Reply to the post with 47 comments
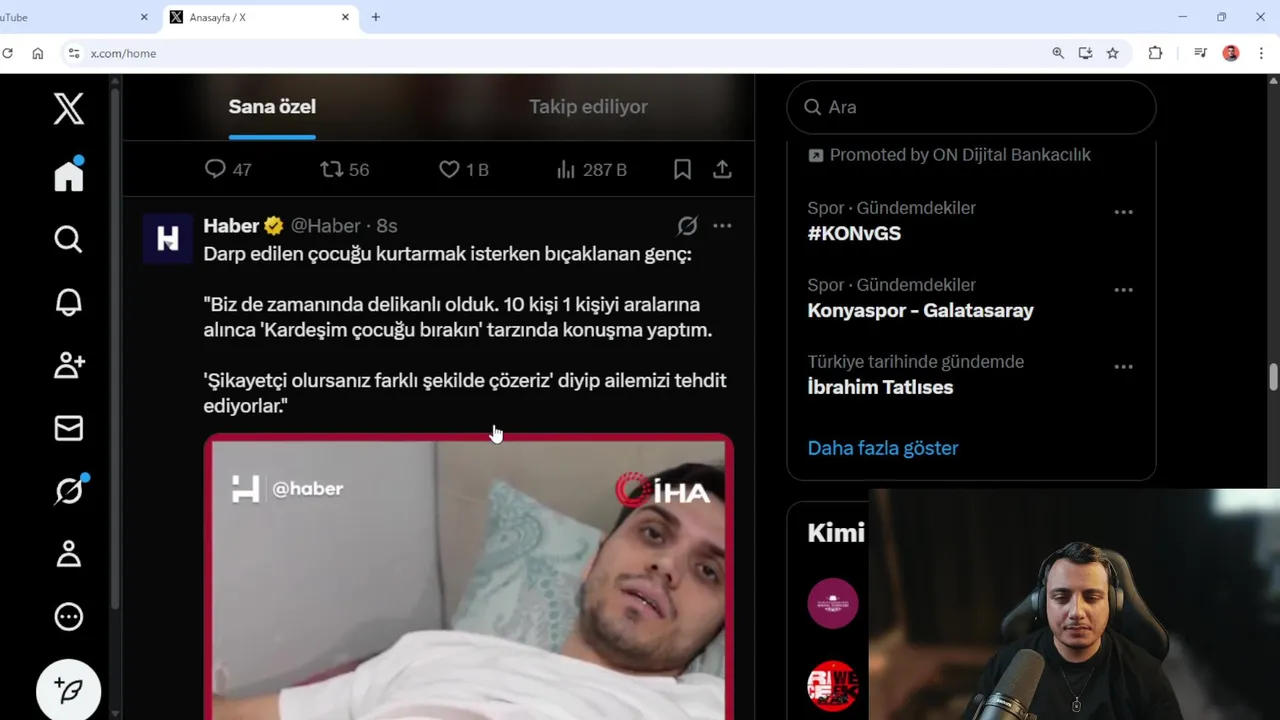This screenshot has width=1280, height=720. pos(228,169)
